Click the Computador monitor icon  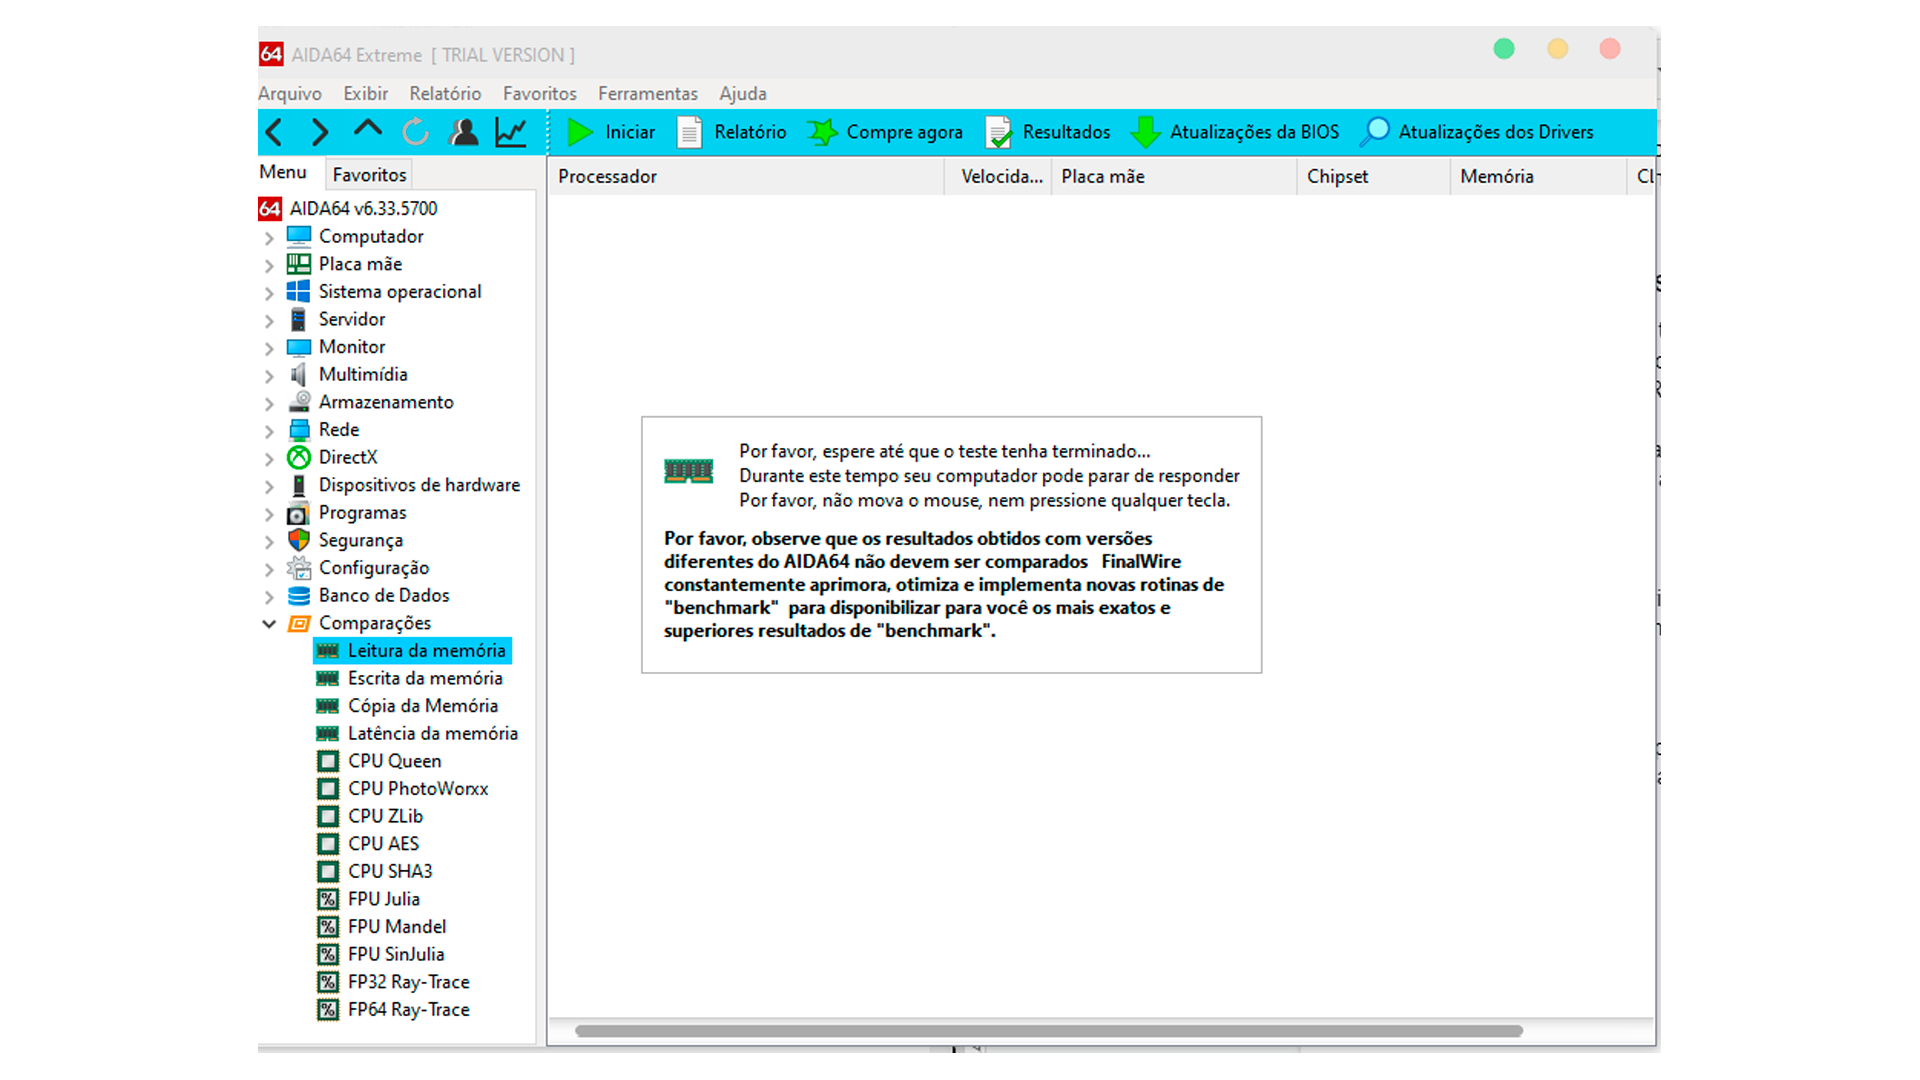[x=299, y=236]
